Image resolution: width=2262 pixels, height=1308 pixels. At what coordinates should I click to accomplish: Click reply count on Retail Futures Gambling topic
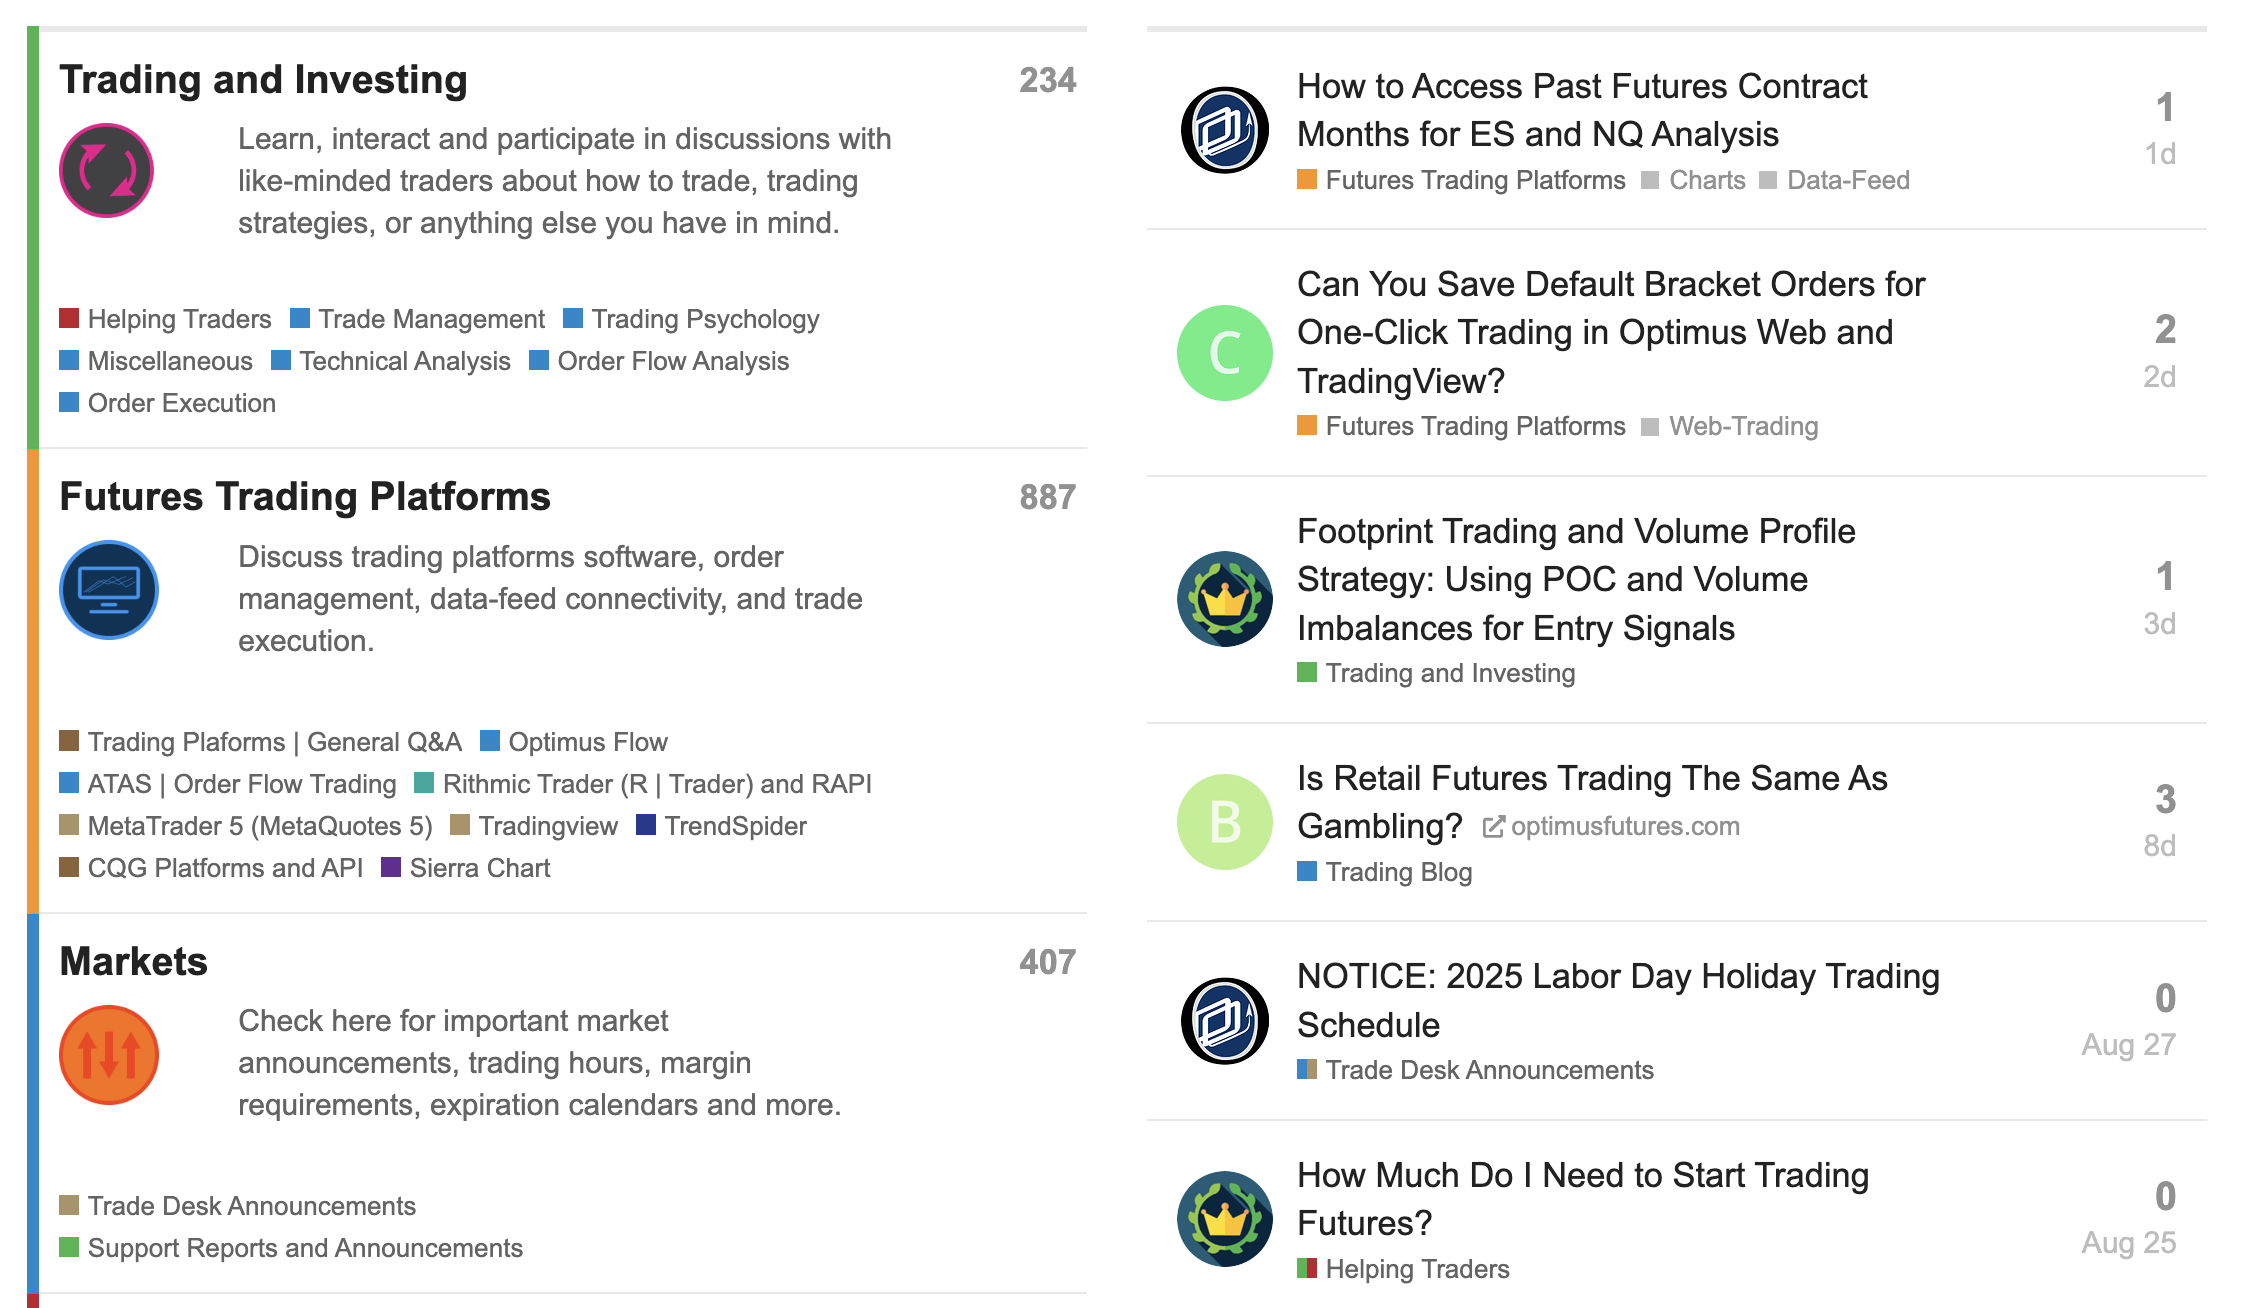[2165, 799]
